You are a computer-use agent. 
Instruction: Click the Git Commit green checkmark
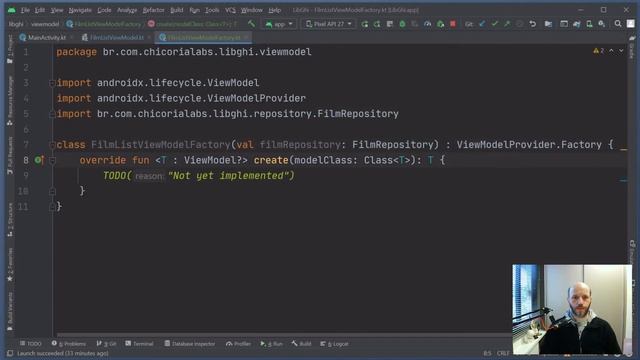495,24
